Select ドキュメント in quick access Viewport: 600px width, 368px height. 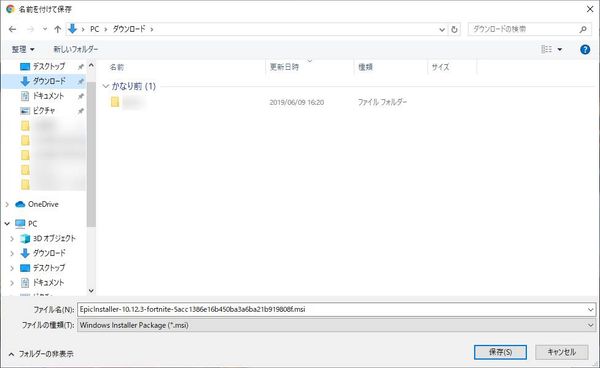coord(48,96)
